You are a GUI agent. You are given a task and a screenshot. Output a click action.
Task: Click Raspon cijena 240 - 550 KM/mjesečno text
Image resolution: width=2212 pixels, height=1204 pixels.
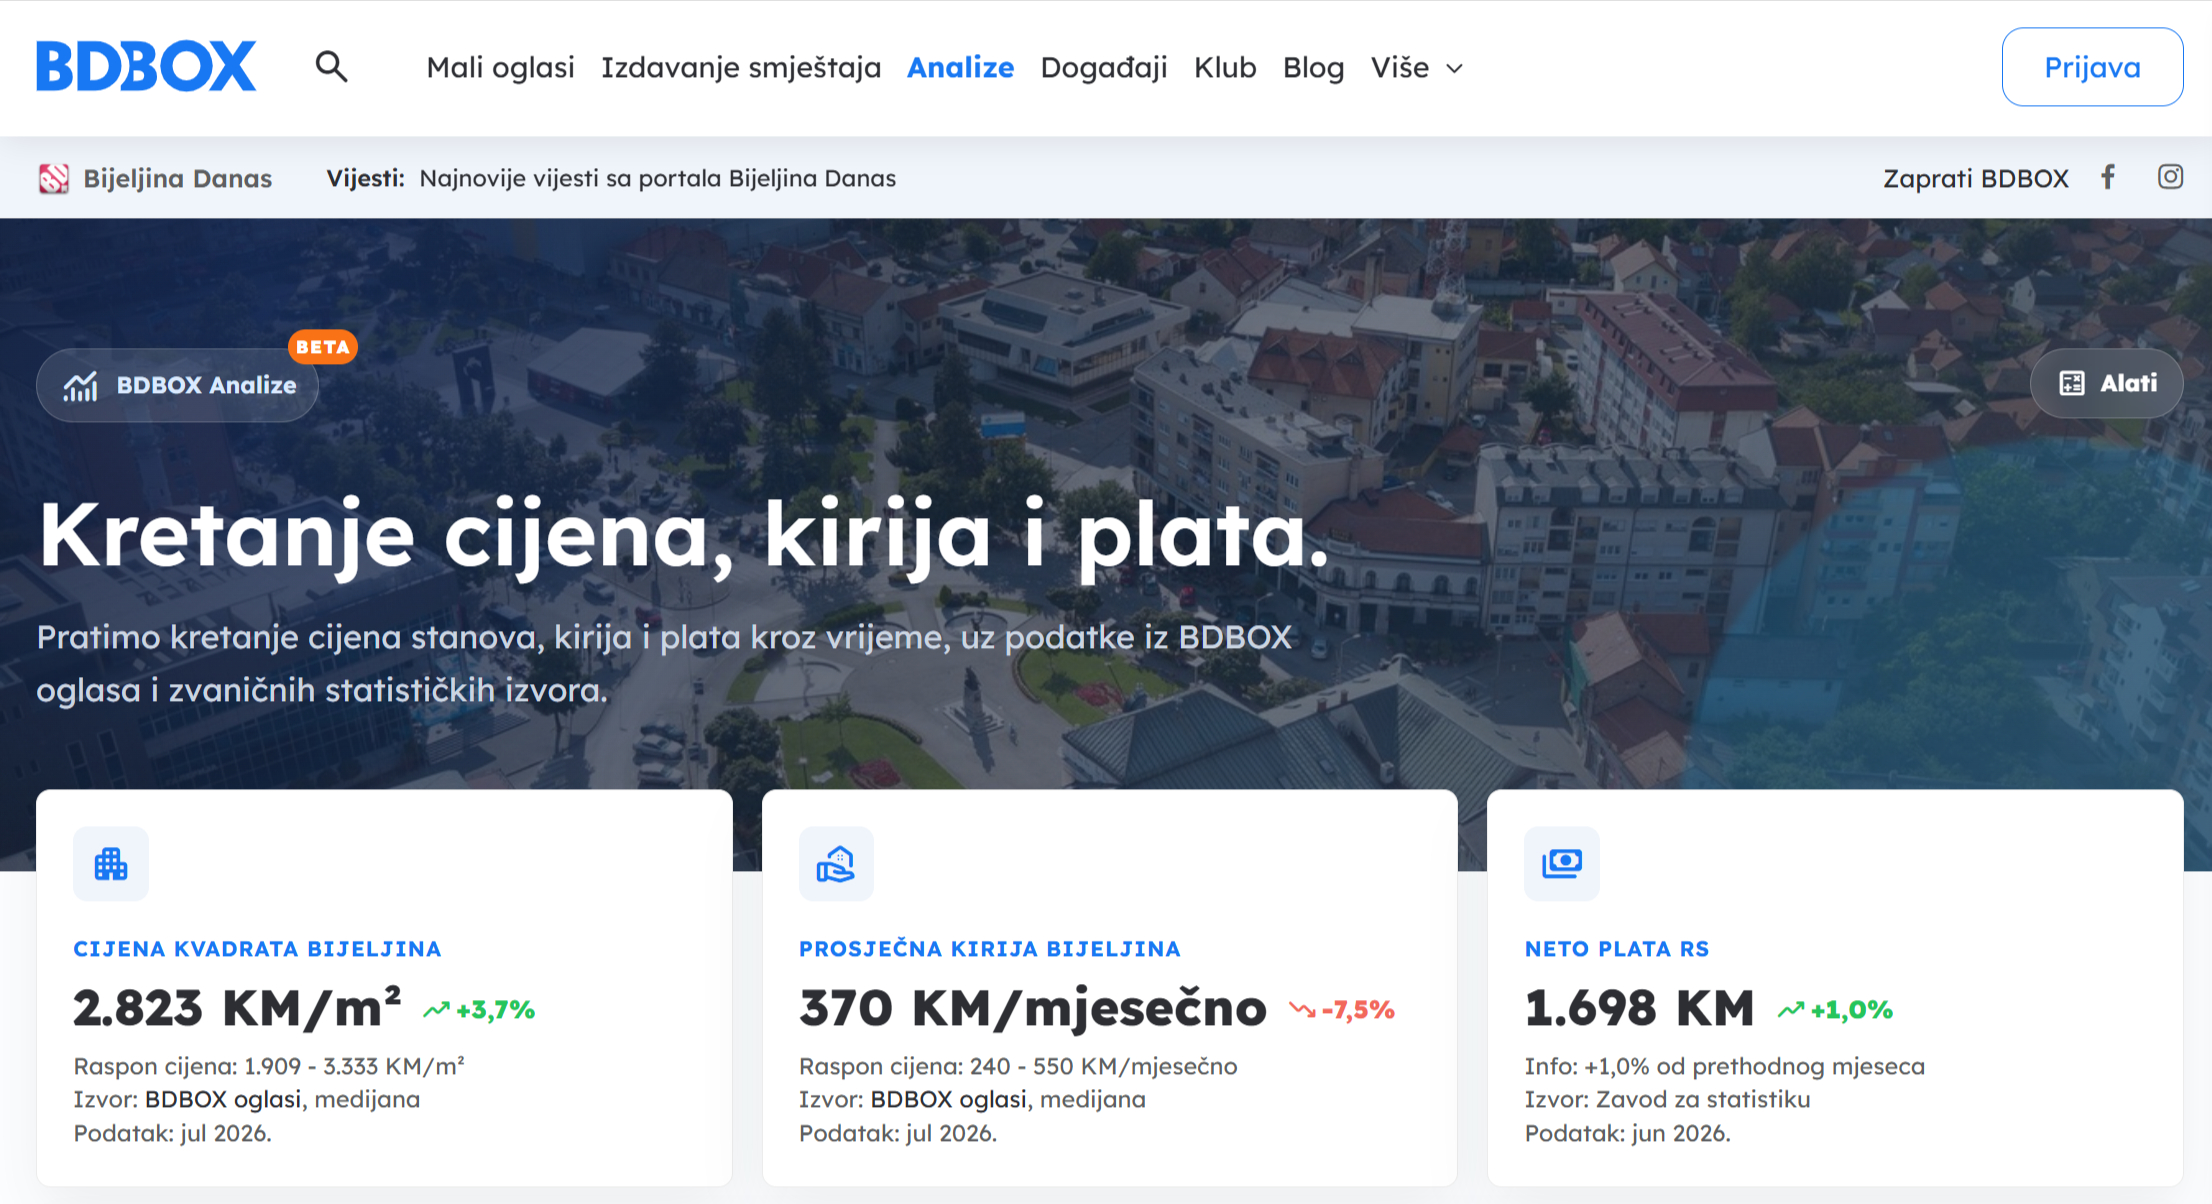1018,1066
